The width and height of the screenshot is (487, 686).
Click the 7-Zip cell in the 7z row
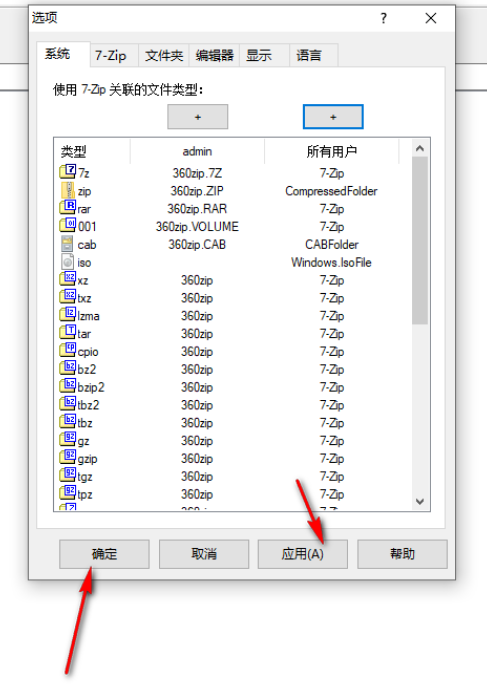(x=332, y=173)
